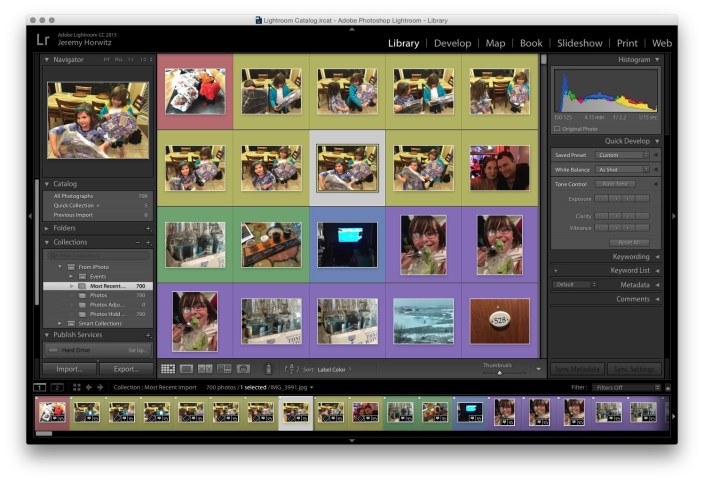
Task: Click the Export button
Action: pyautogui.click(x=126, y=369)
